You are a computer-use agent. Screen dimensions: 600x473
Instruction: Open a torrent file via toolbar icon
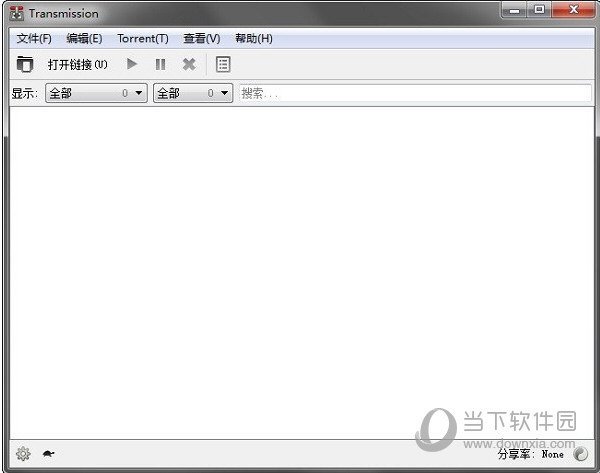(25, 64)
